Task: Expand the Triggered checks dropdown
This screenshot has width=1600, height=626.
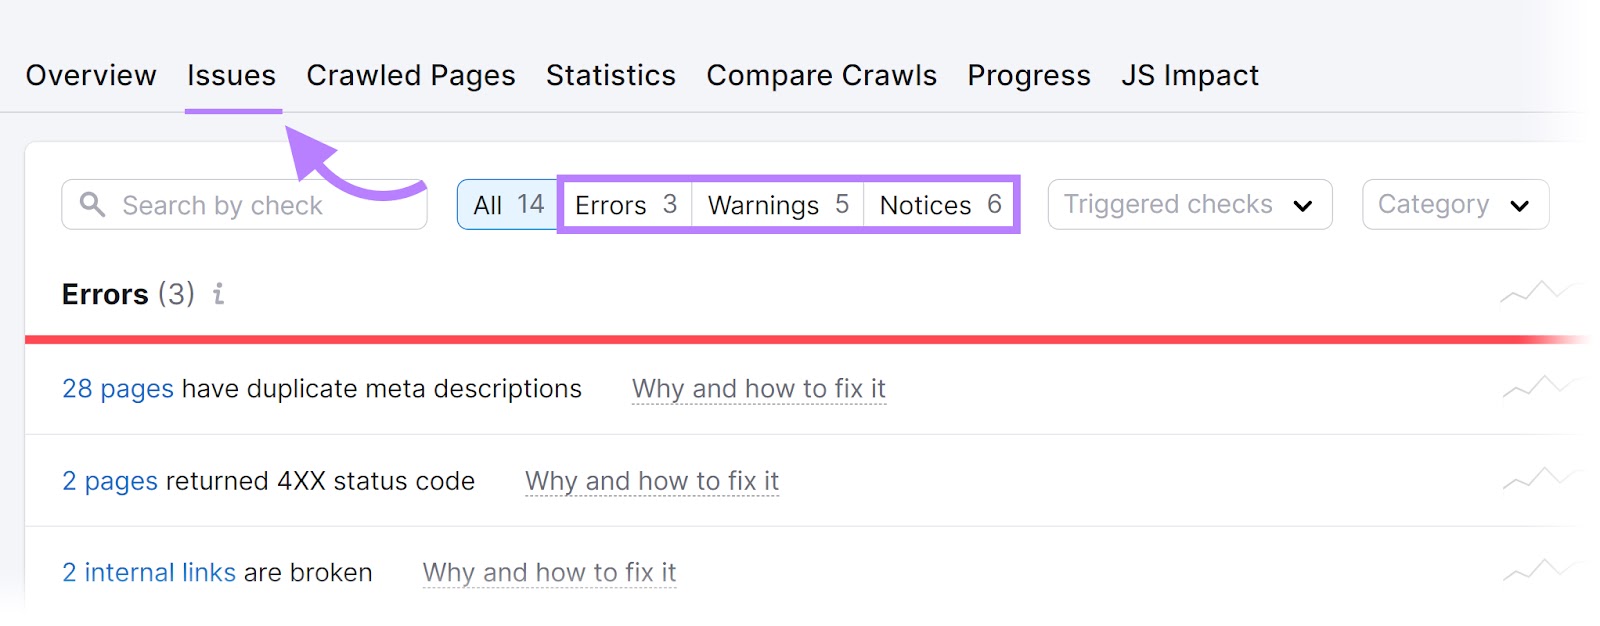Action: tap(1189, 205)
